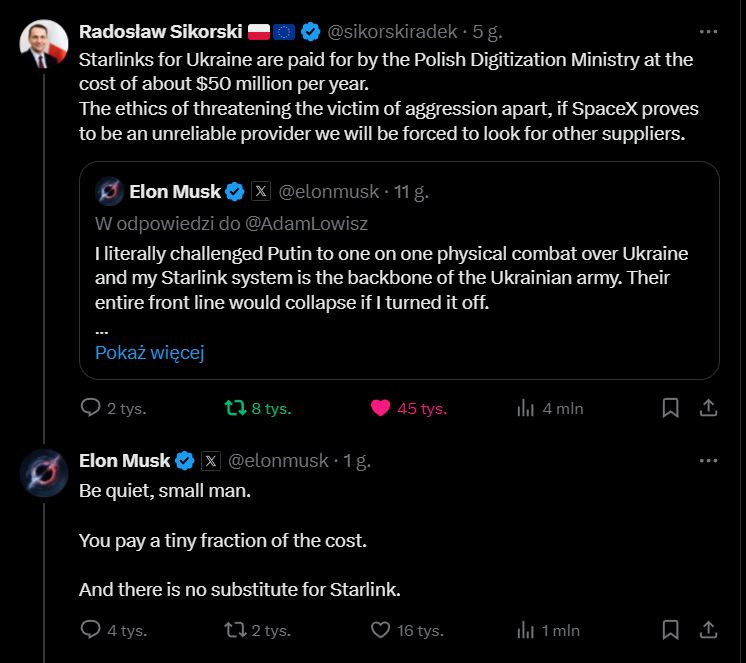Like Elon Musk's reply with 16 tys.

click(380, 630)
